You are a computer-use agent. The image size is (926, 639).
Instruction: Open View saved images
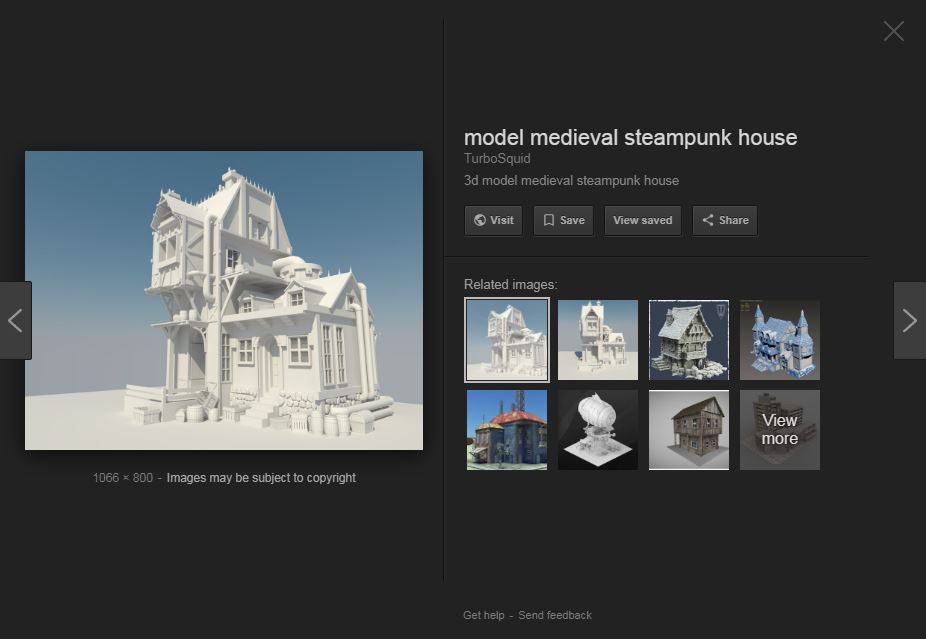pyautogui.click(x=643, y=220)
